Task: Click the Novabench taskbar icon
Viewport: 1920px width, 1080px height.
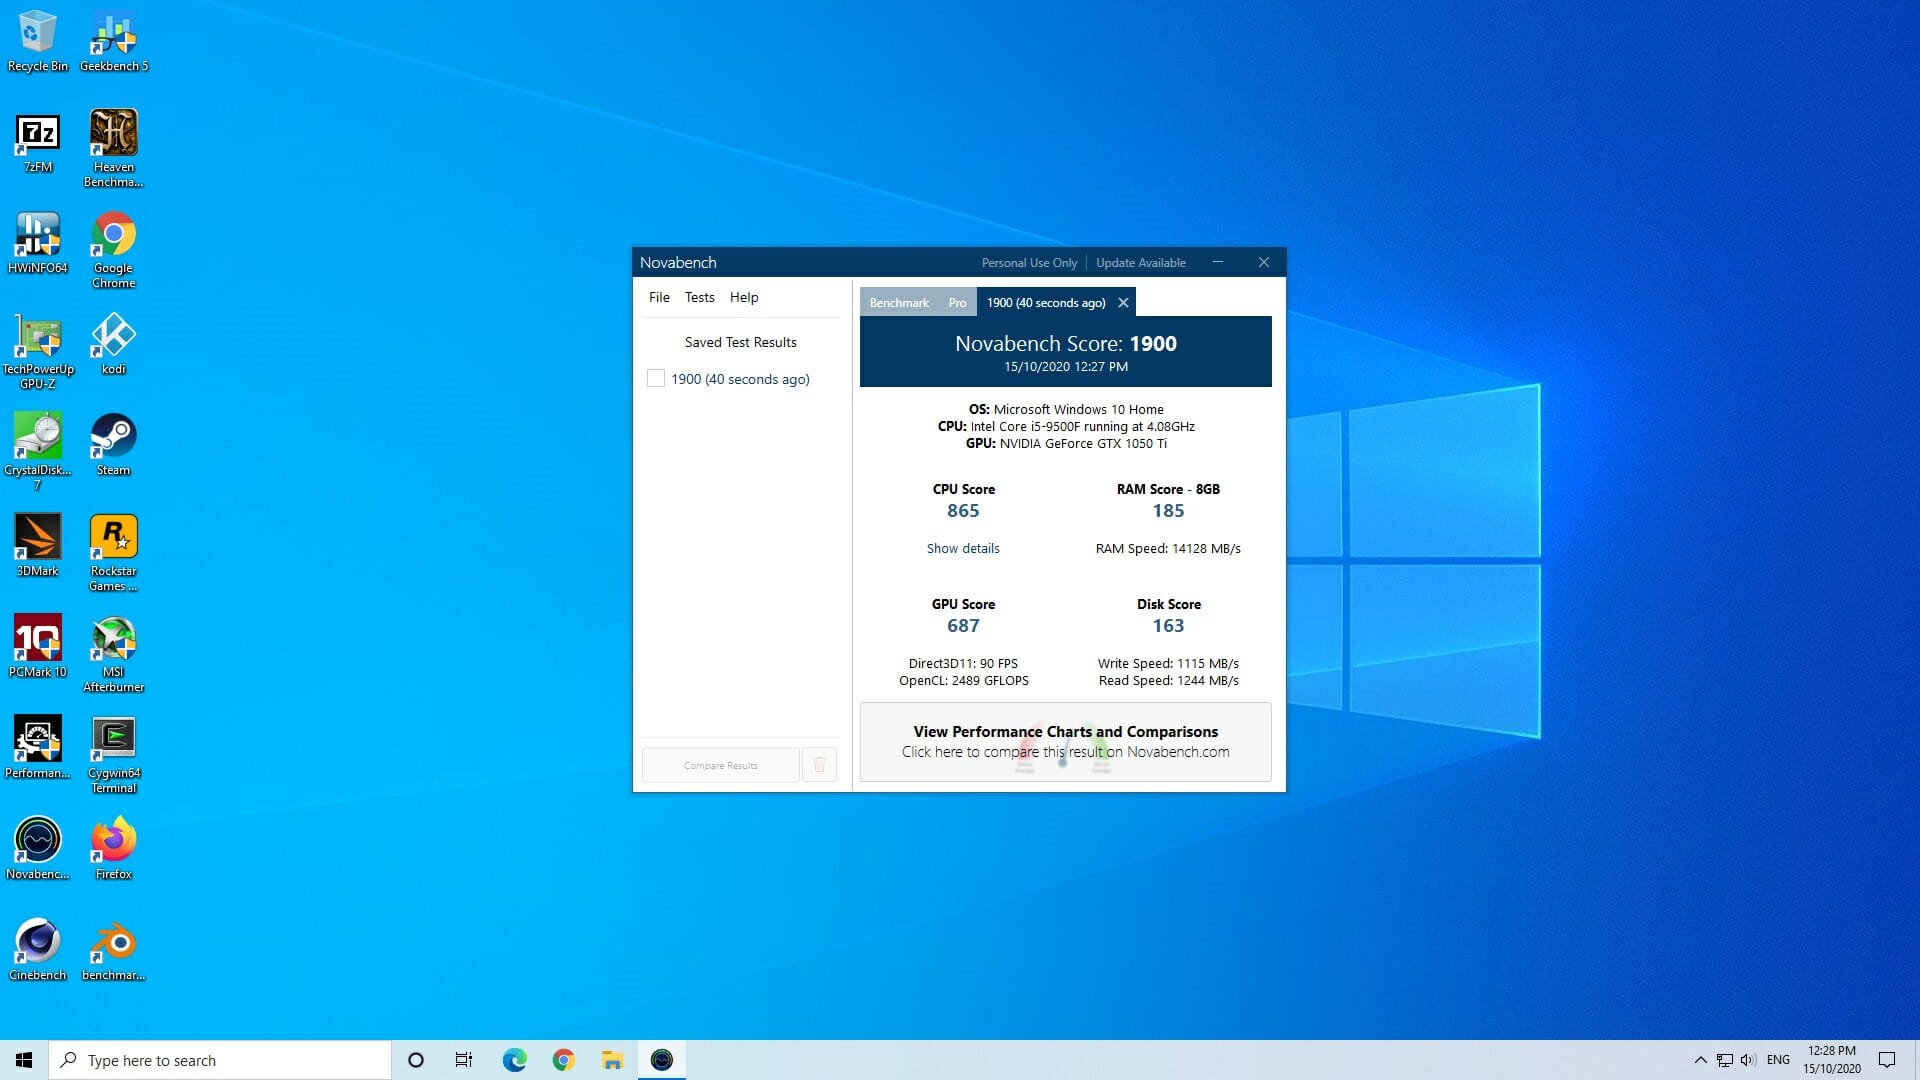Action: pos(662,1060)
